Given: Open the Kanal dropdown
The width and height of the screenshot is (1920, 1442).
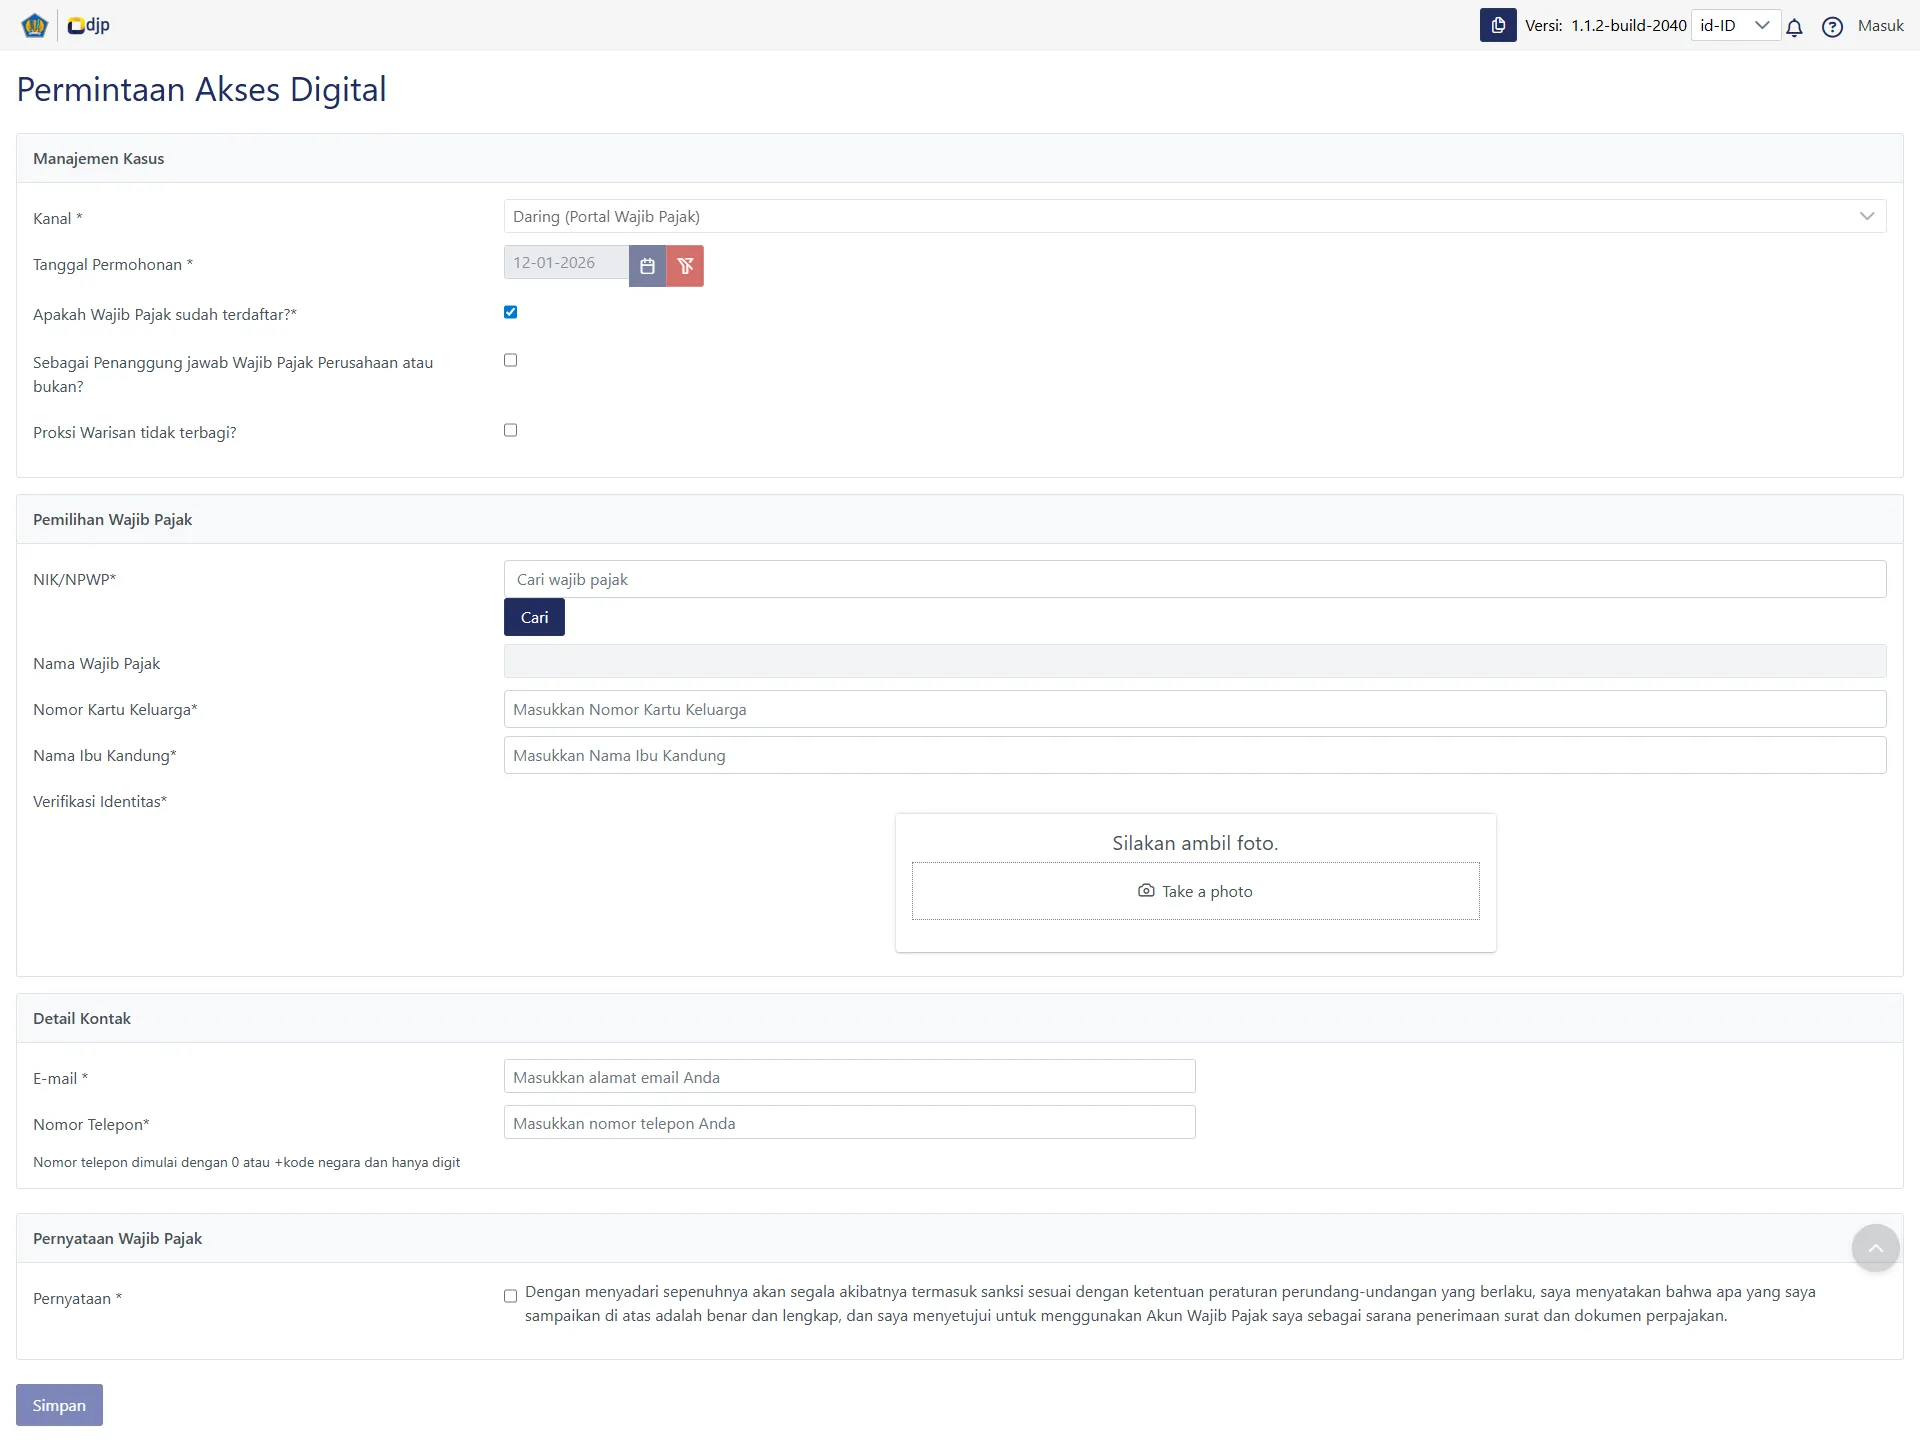Looking at the screenshot, I should (x=1194, y=216).
